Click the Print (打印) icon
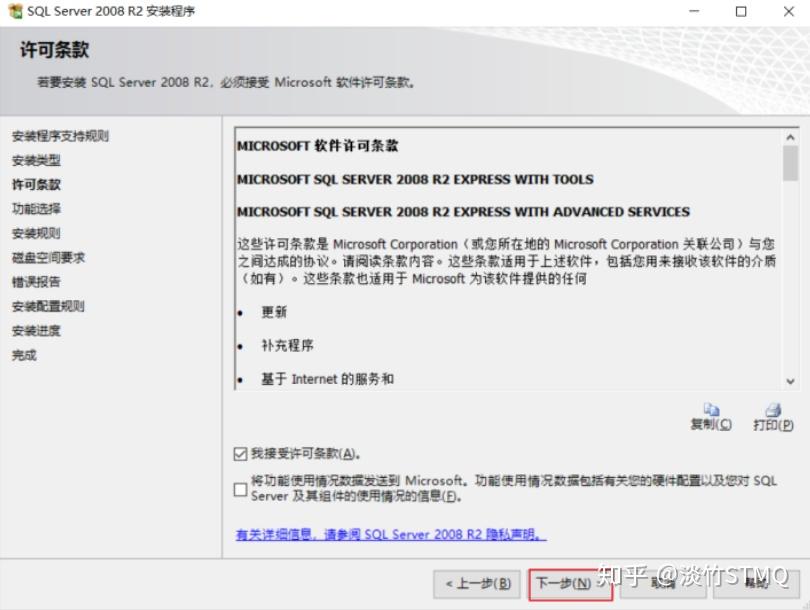The height and width of the screenshot is (610, 810). point(773,410)
